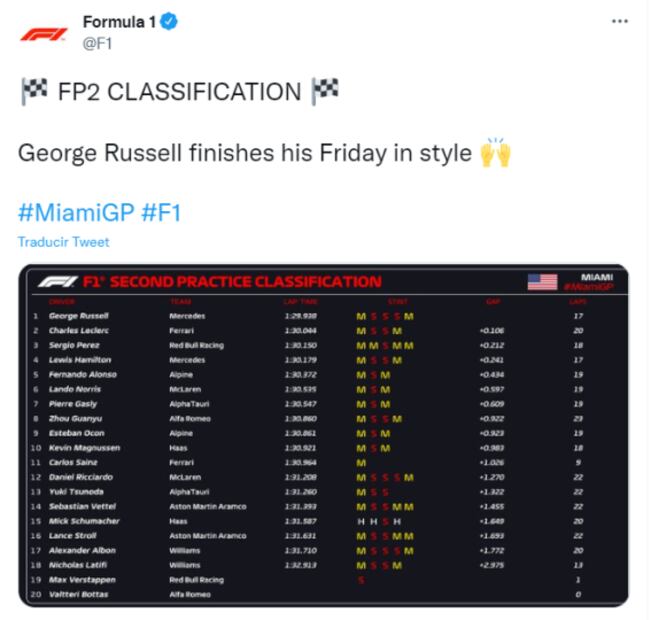Click the blue verified badge
Screen dimensions: 651x620
(x=169, y=23)
